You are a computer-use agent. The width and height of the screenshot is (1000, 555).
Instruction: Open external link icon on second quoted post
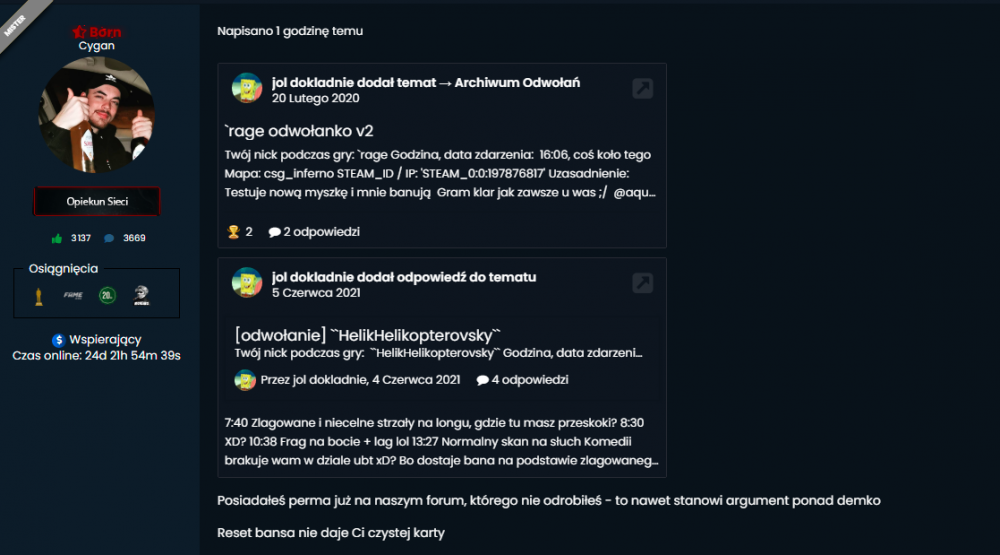tap(642, 284)
